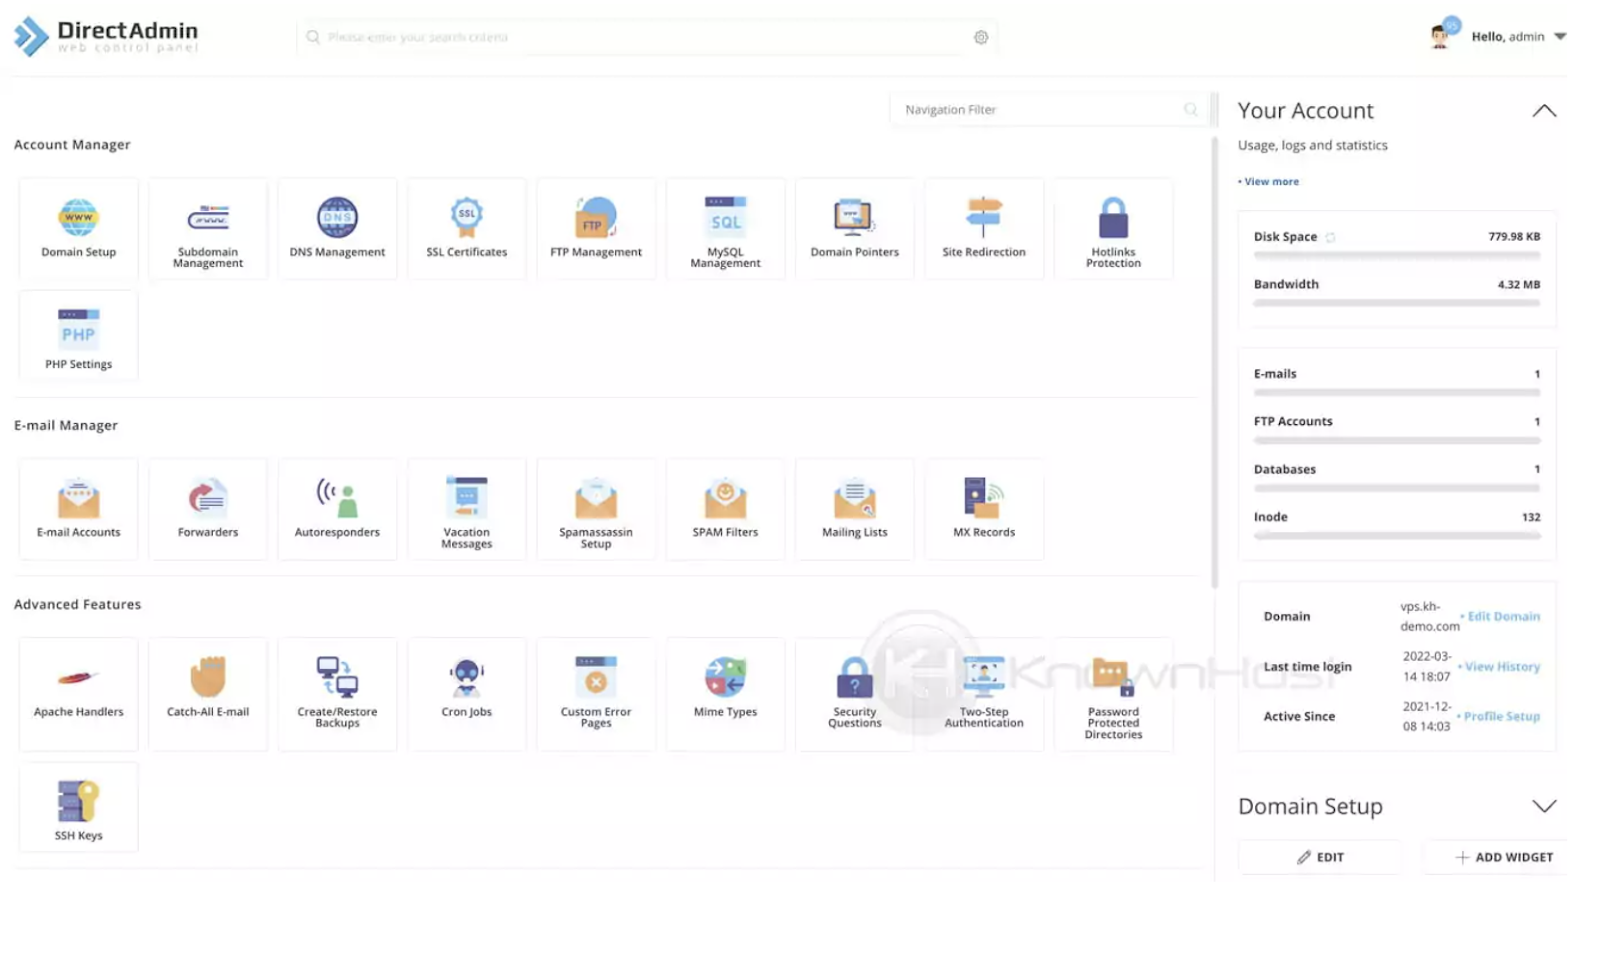Open search settings gear icon
This screenshot has width=1600, height=954.
[x=981, y=37]
